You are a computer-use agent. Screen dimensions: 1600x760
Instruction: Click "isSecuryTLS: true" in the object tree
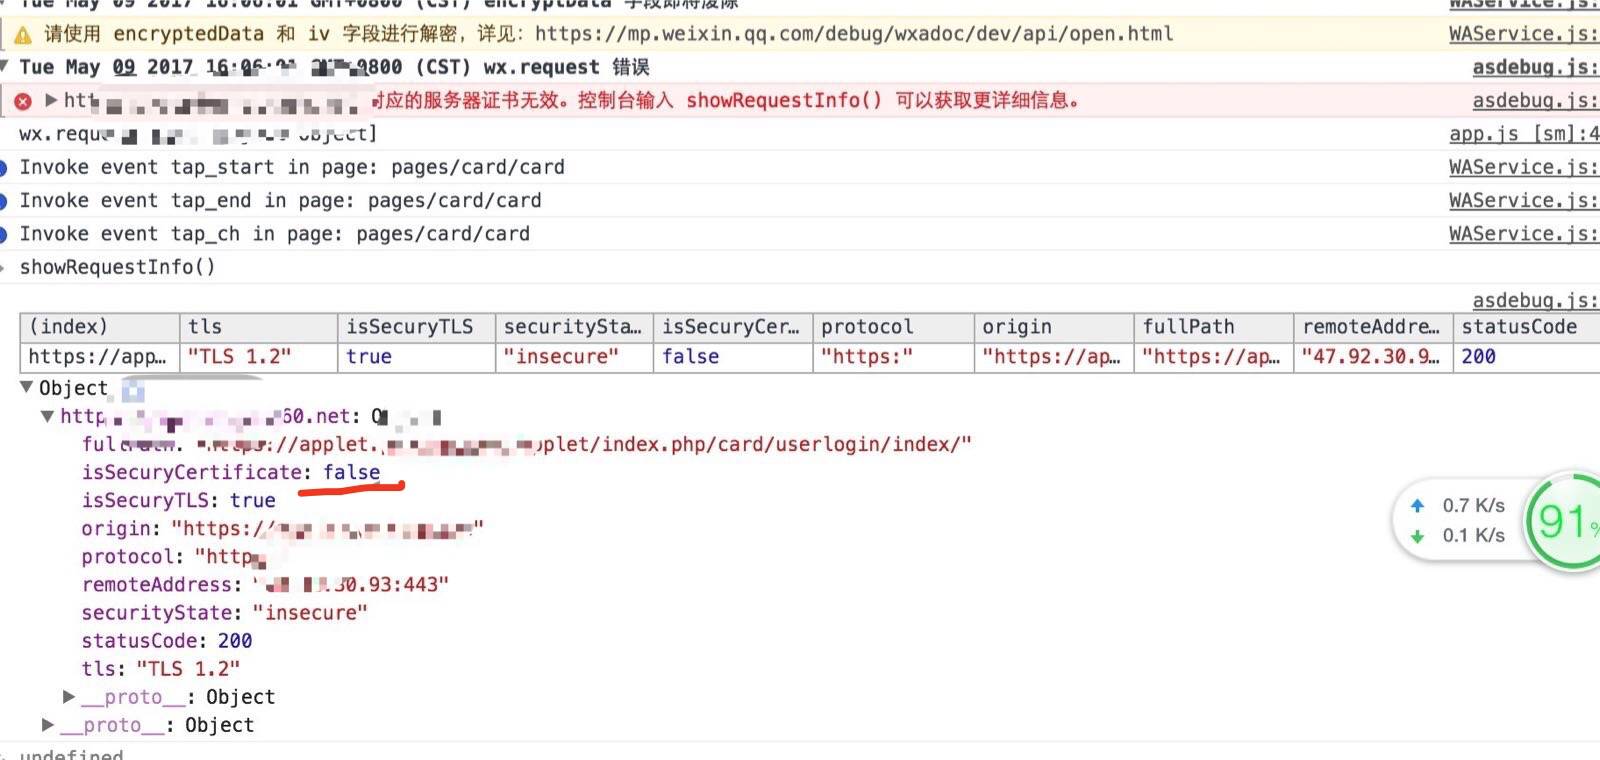pos(179,500)
